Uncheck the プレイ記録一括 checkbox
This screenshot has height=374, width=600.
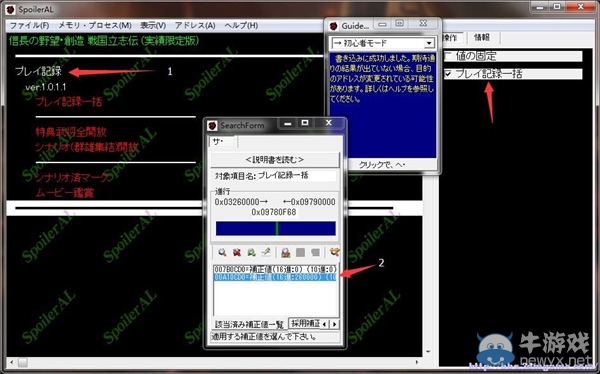(x=448, y=74)
